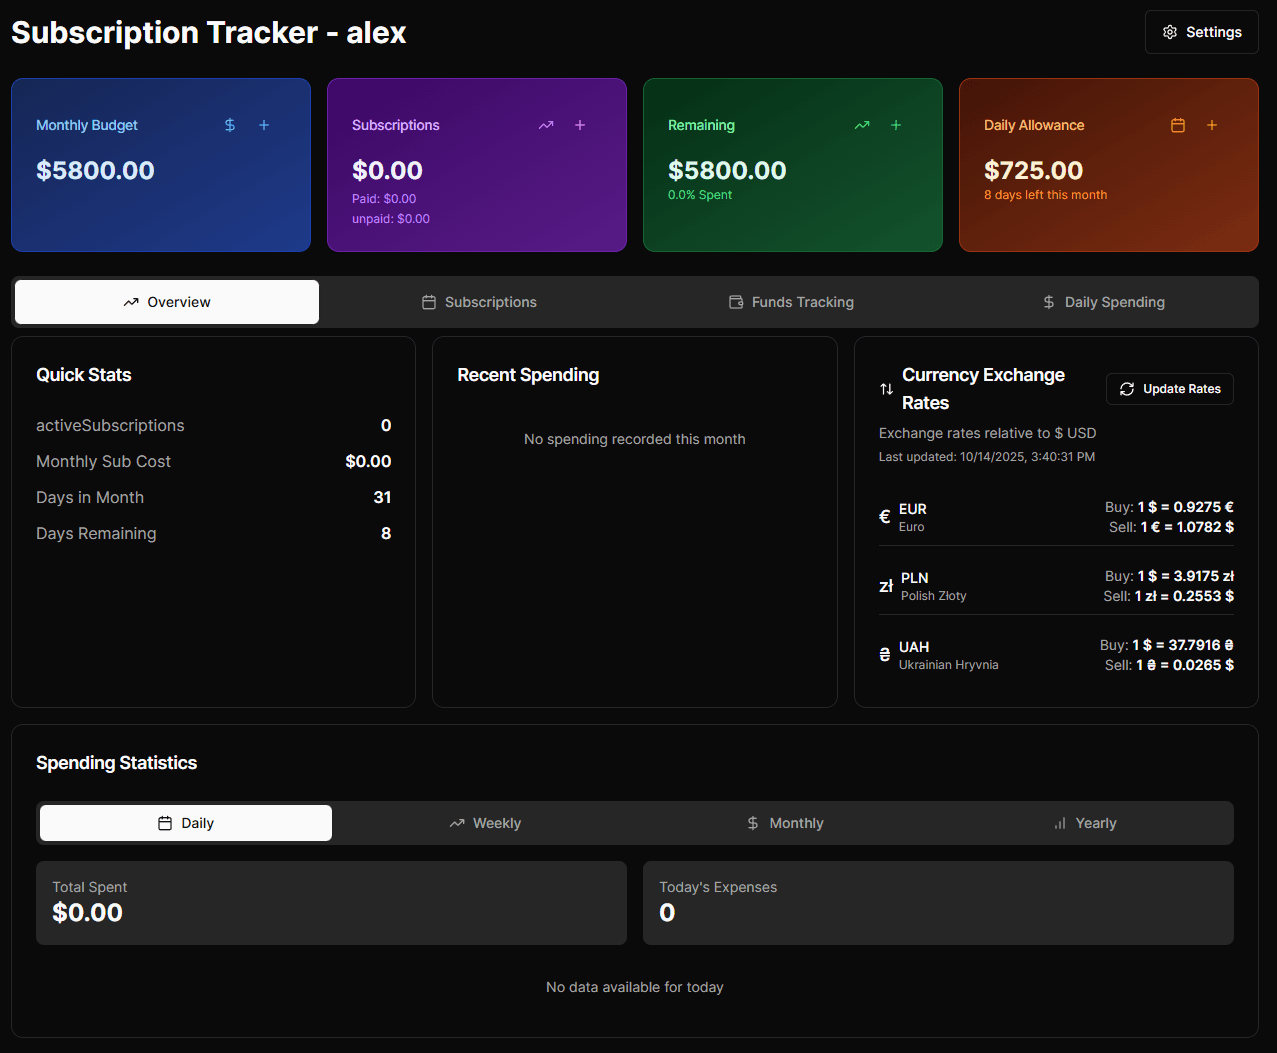Click the calendar icon on Daily Allowance card
The height and width of the screenshot is (1053, 1277).
click(x=1177, y=125)
